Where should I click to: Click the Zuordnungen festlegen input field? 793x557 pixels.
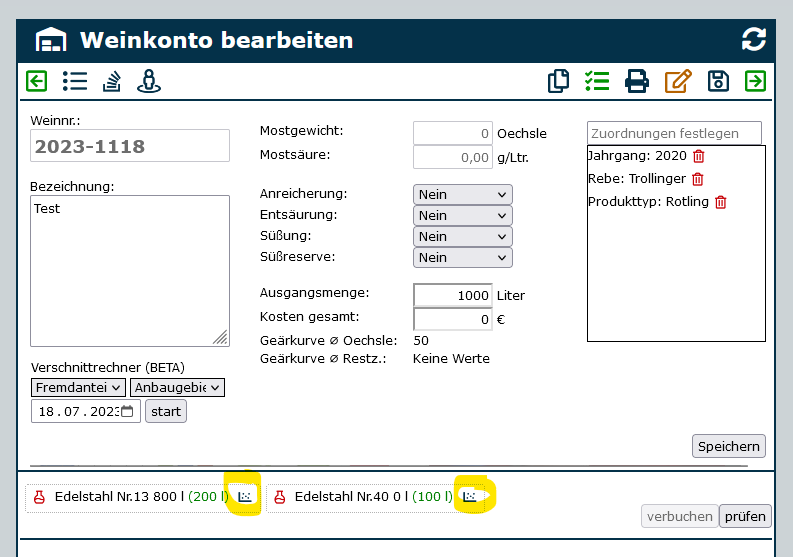[674, 133]
